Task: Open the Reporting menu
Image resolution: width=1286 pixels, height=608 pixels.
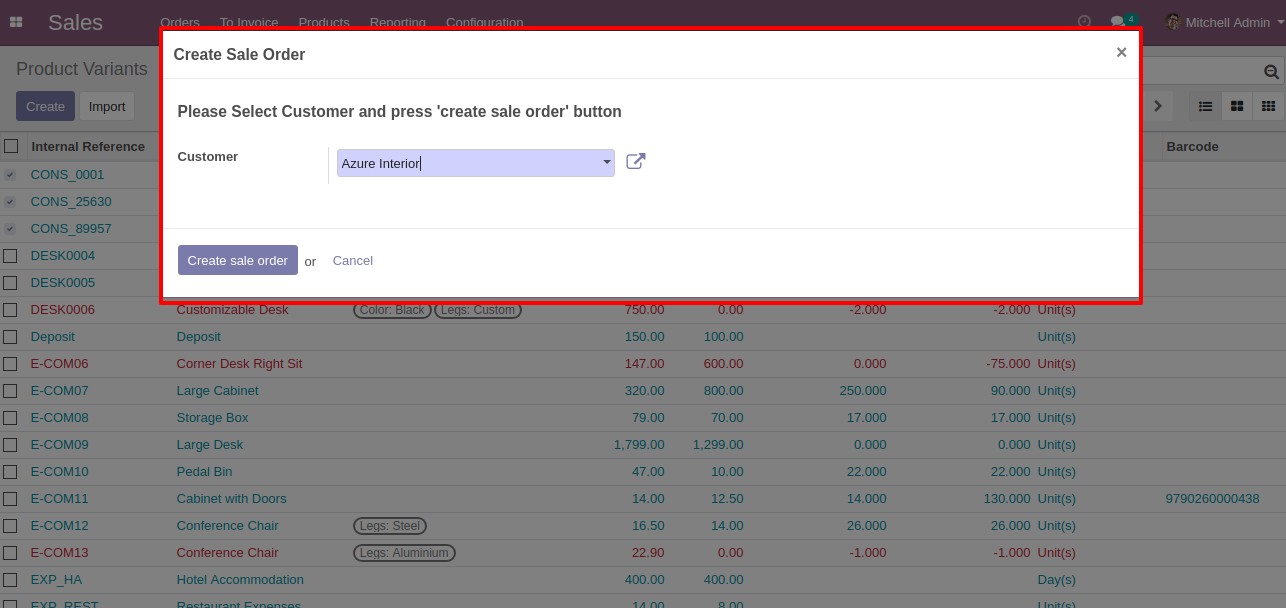Action: 398,22
